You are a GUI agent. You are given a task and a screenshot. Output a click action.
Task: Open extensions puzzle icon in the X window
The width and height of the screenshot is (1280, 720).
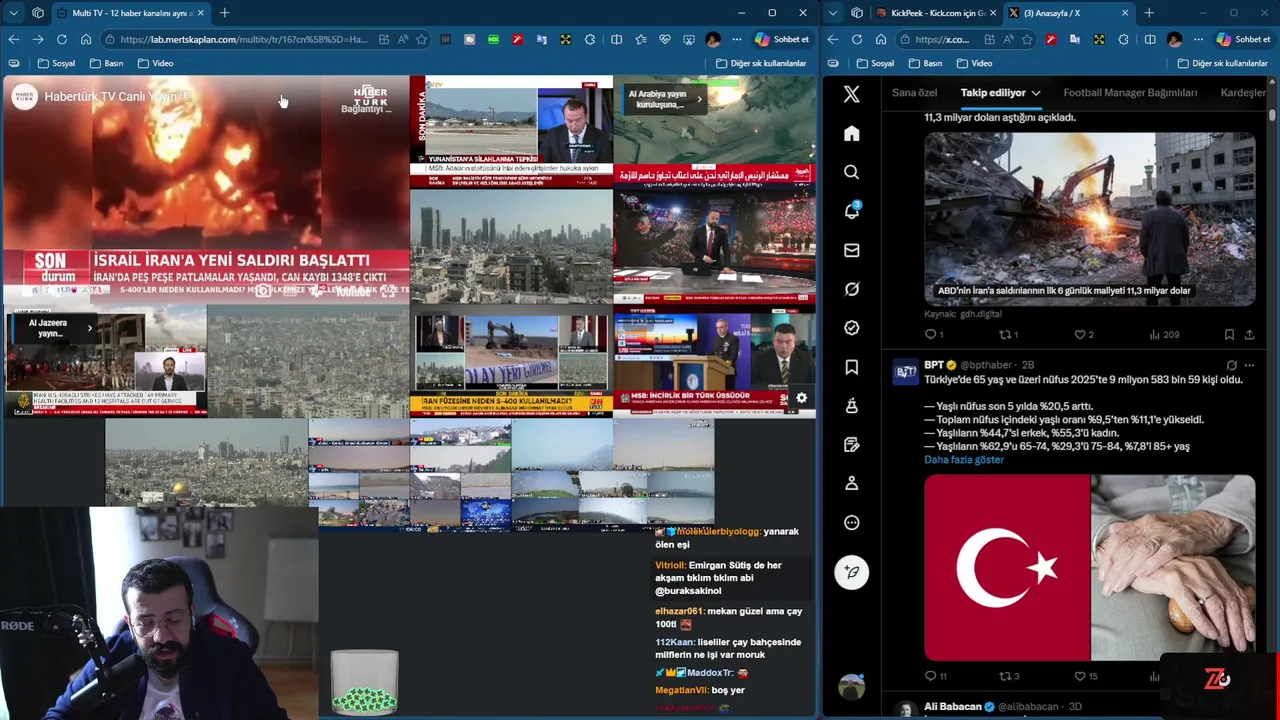click(x=1123, y=39)
